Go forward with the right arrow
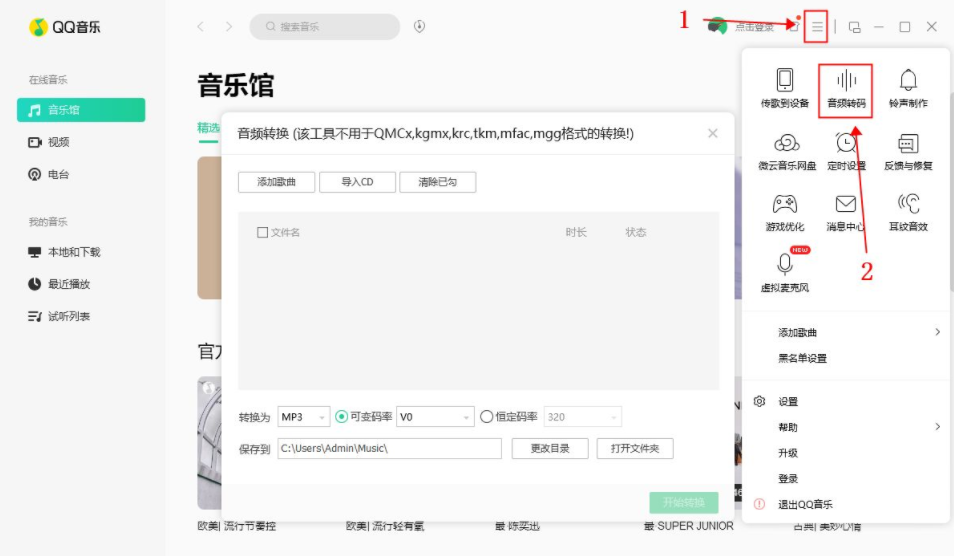 (229, 26)
